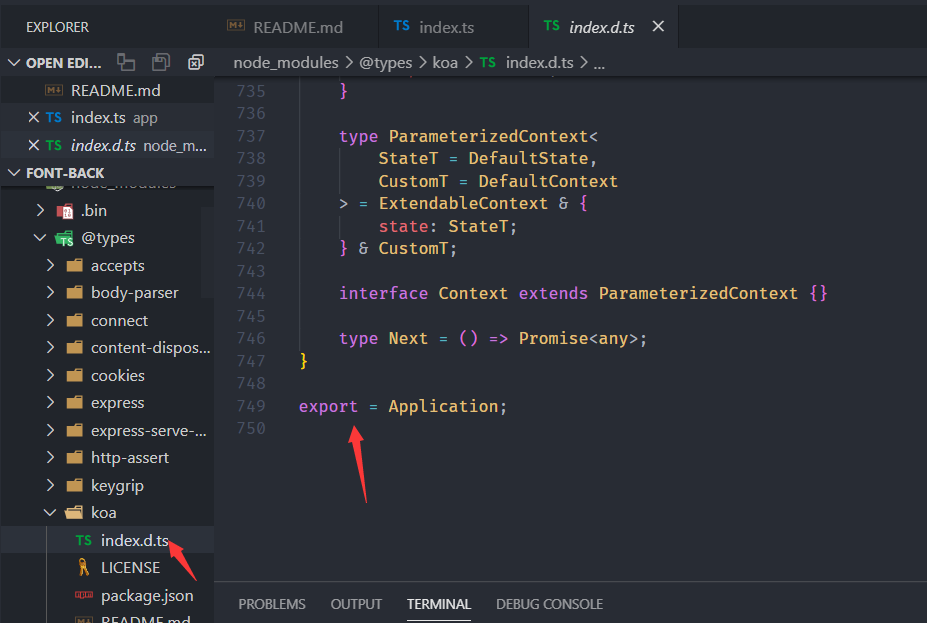Open the DEBUG CONSOLE panel tab

tap(549, 604)
